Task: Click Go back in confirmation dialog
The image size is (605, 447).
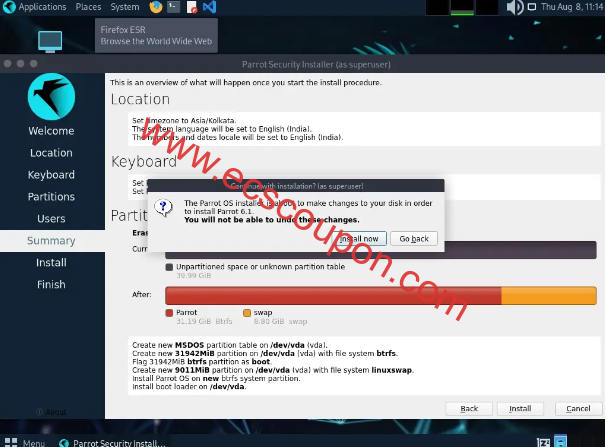Action: pos(414,239)
